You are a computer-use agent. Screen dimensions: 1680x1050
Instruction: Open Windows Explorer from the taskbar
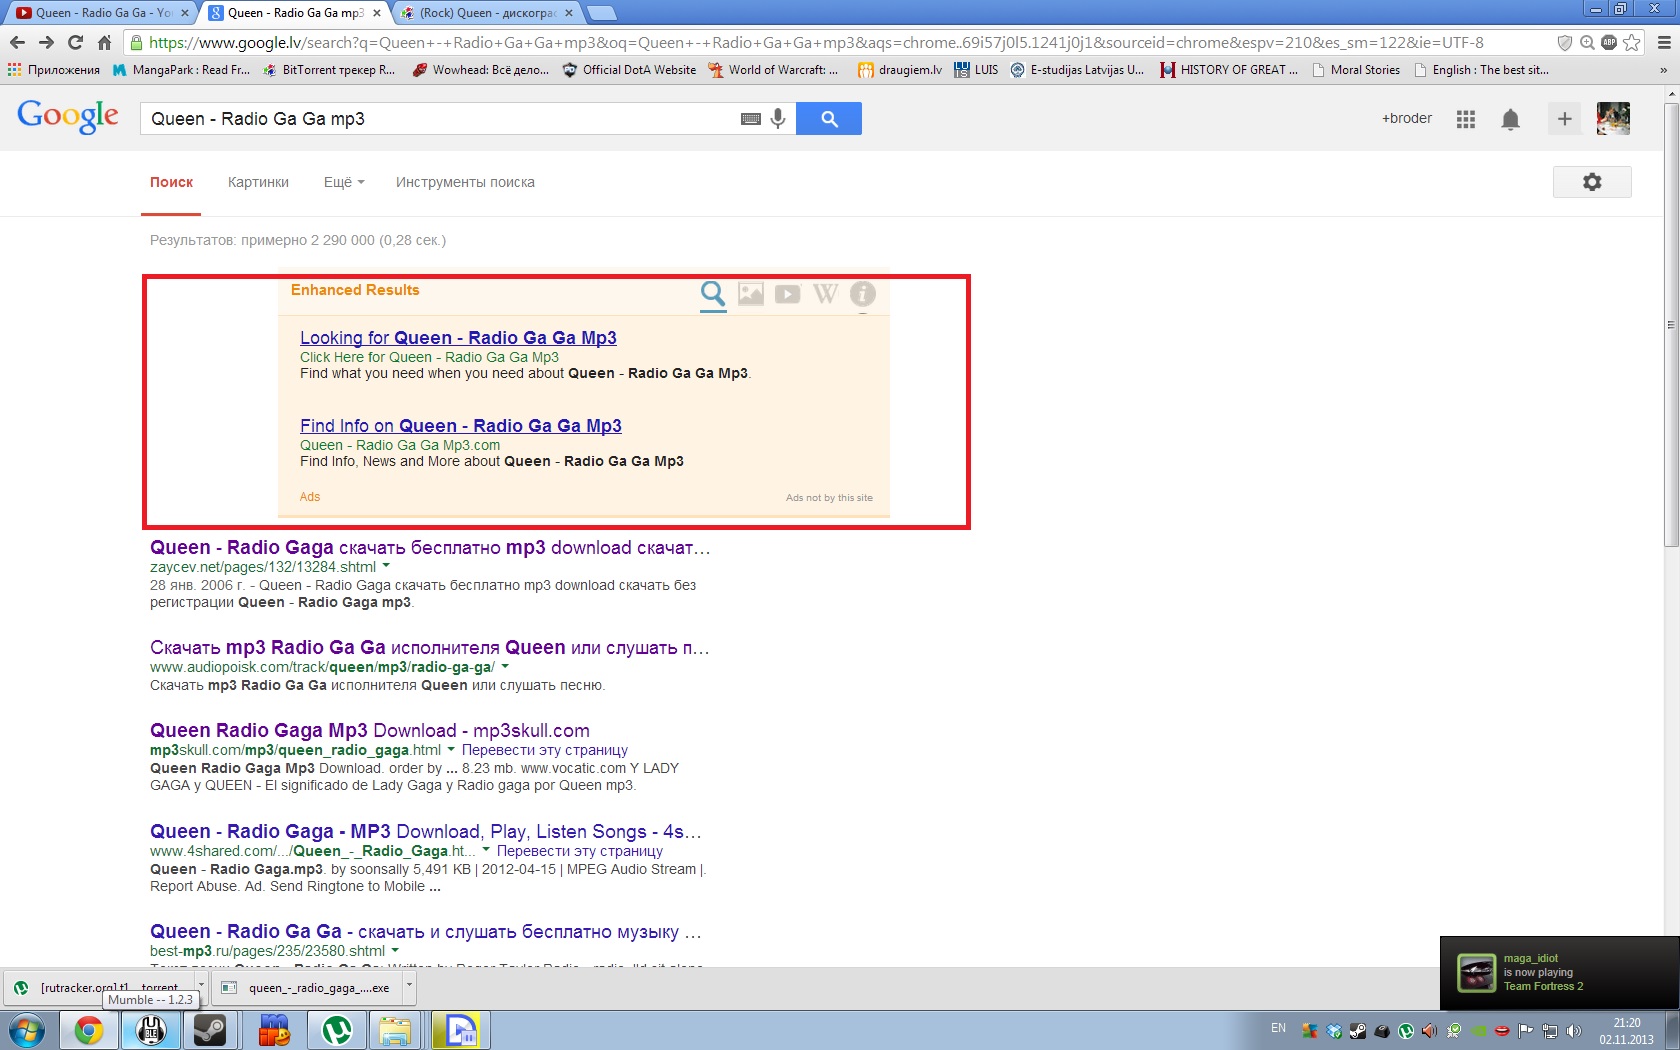395,1030
